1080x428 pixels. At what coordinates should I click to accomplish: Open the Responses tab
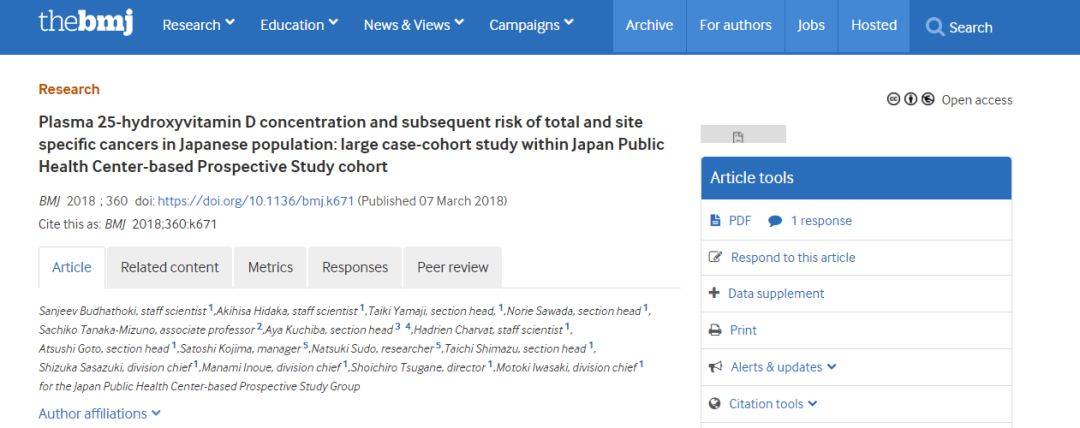click(x=355, y=267)
